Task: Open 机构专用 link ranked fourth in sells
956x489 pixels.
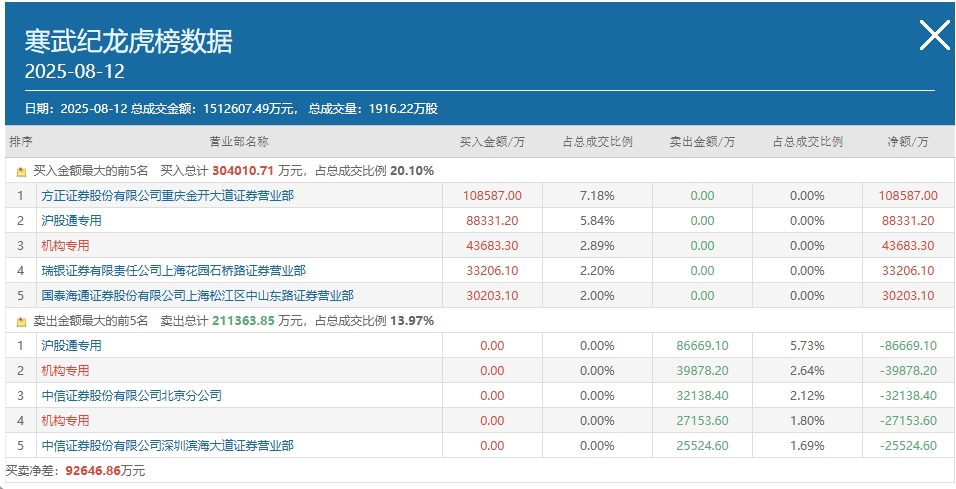Action: pos(65,421)
